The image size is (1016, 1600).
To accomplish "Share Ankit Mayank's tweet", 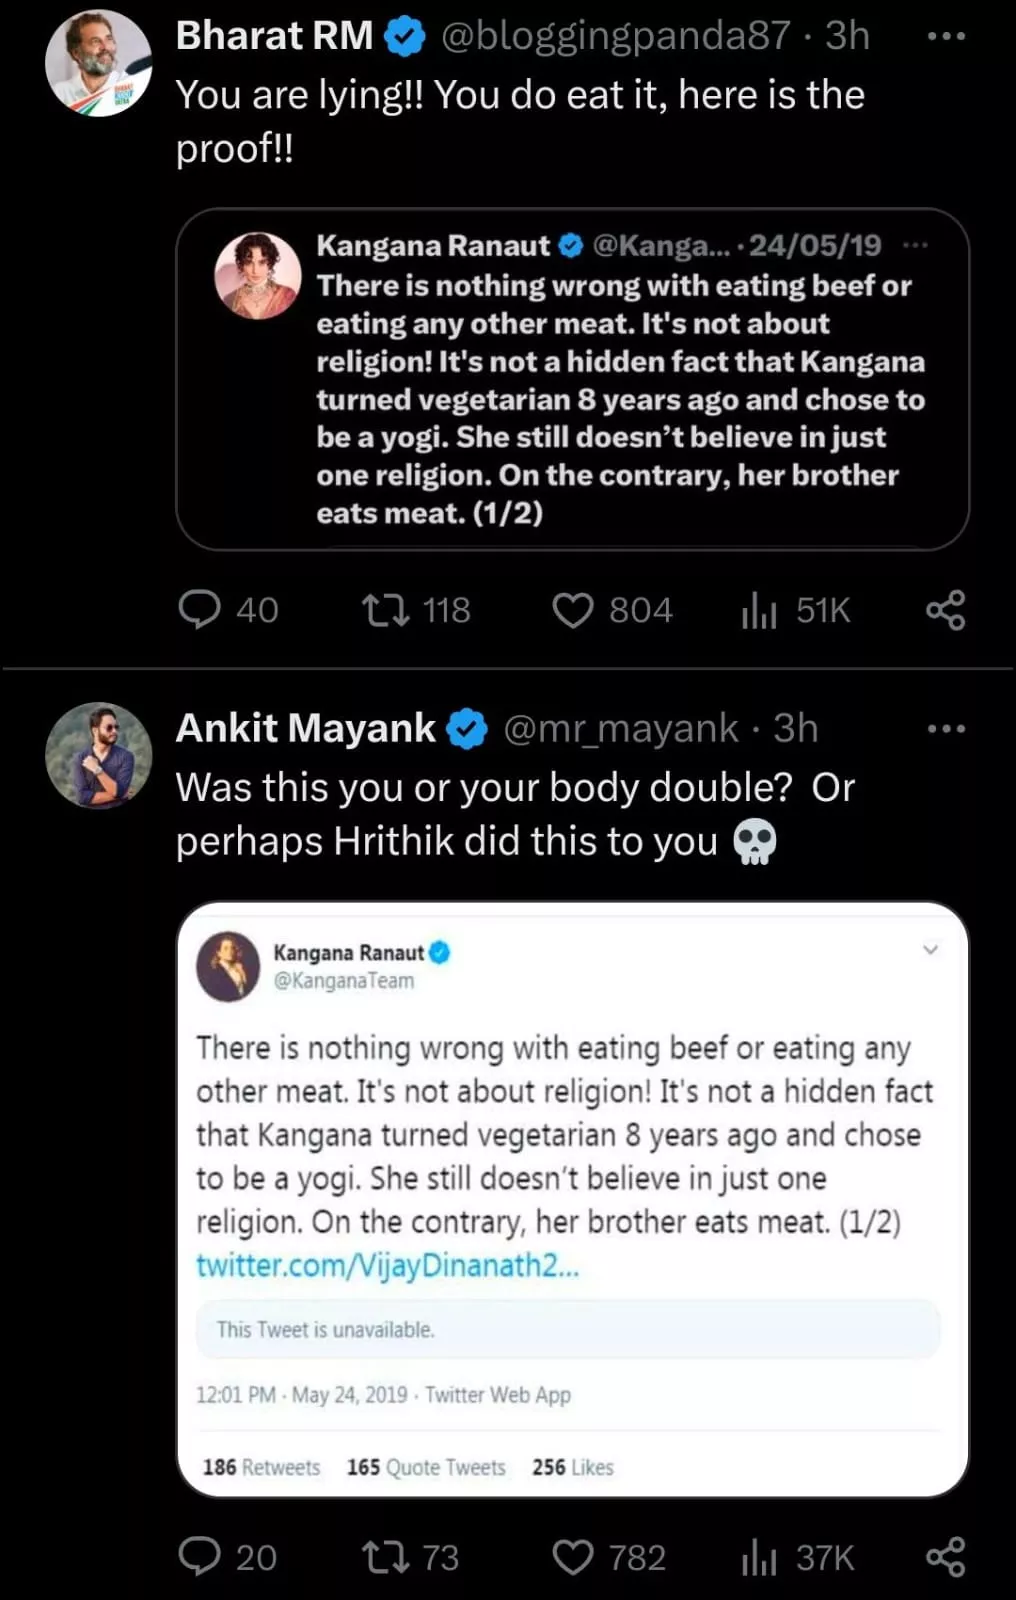I will 945,1557.
